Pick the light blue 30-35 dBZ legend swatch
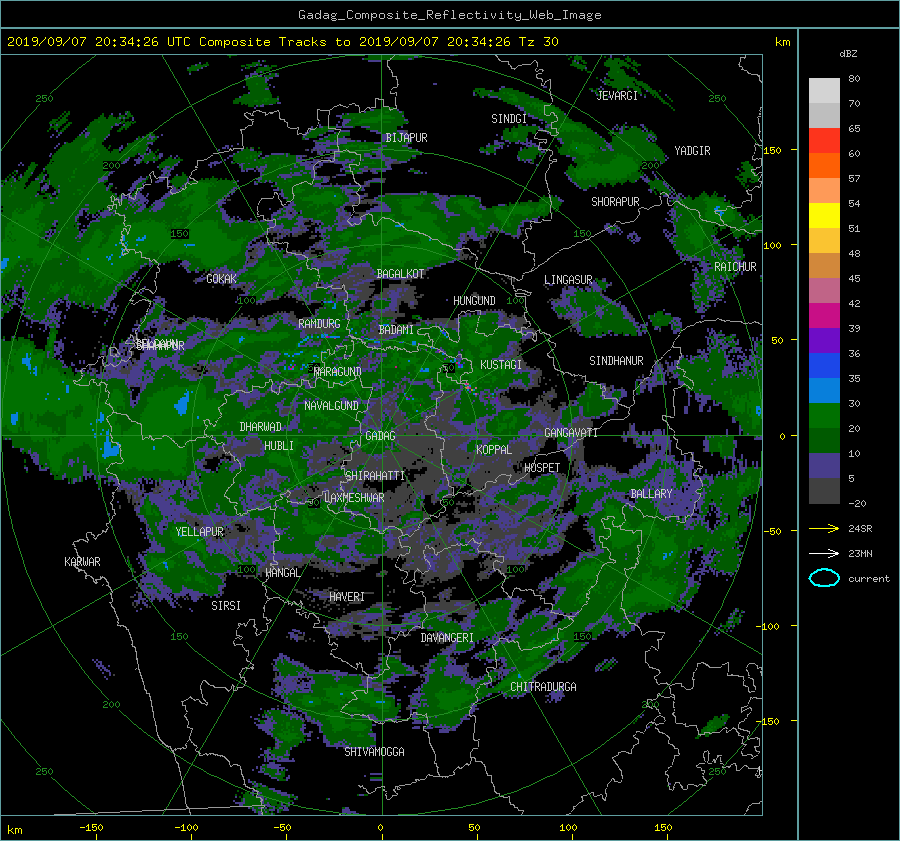The height and width of the screenshot is (841, 900). click(x=824, y=390)
